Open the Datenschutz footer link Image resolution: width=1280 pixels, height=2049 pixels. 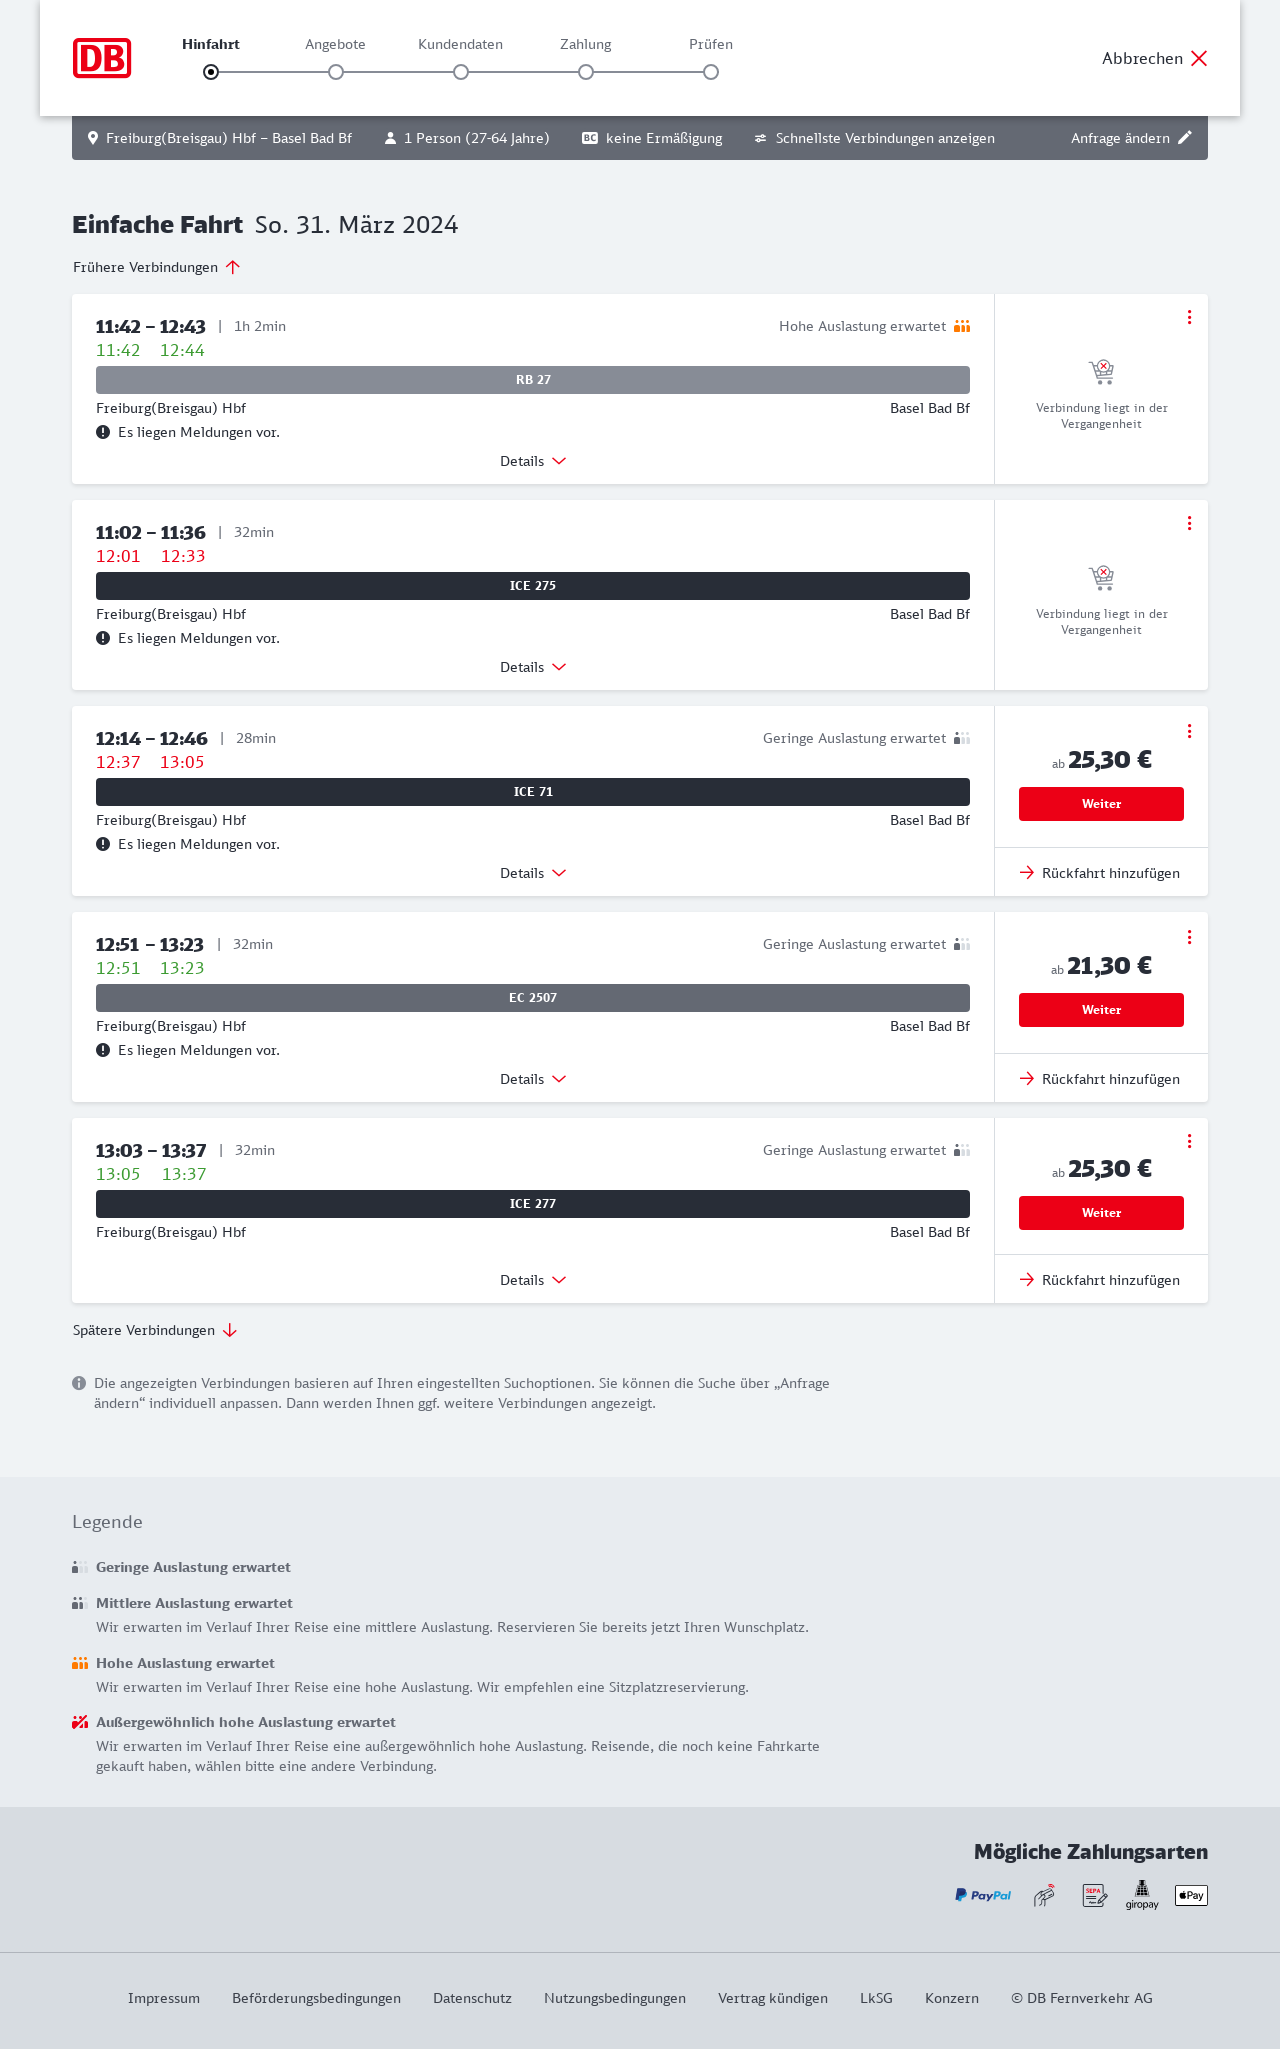pos(472,1998)
